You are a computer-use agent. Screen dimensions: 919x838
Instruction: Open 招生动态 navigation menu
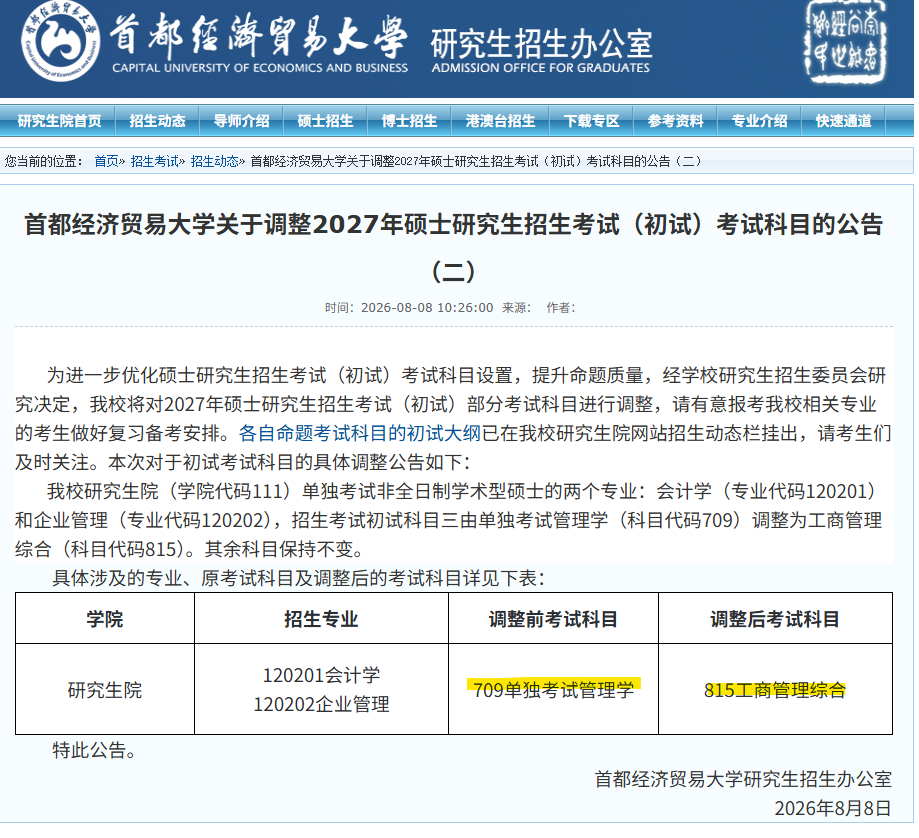[x=157, y=121]
